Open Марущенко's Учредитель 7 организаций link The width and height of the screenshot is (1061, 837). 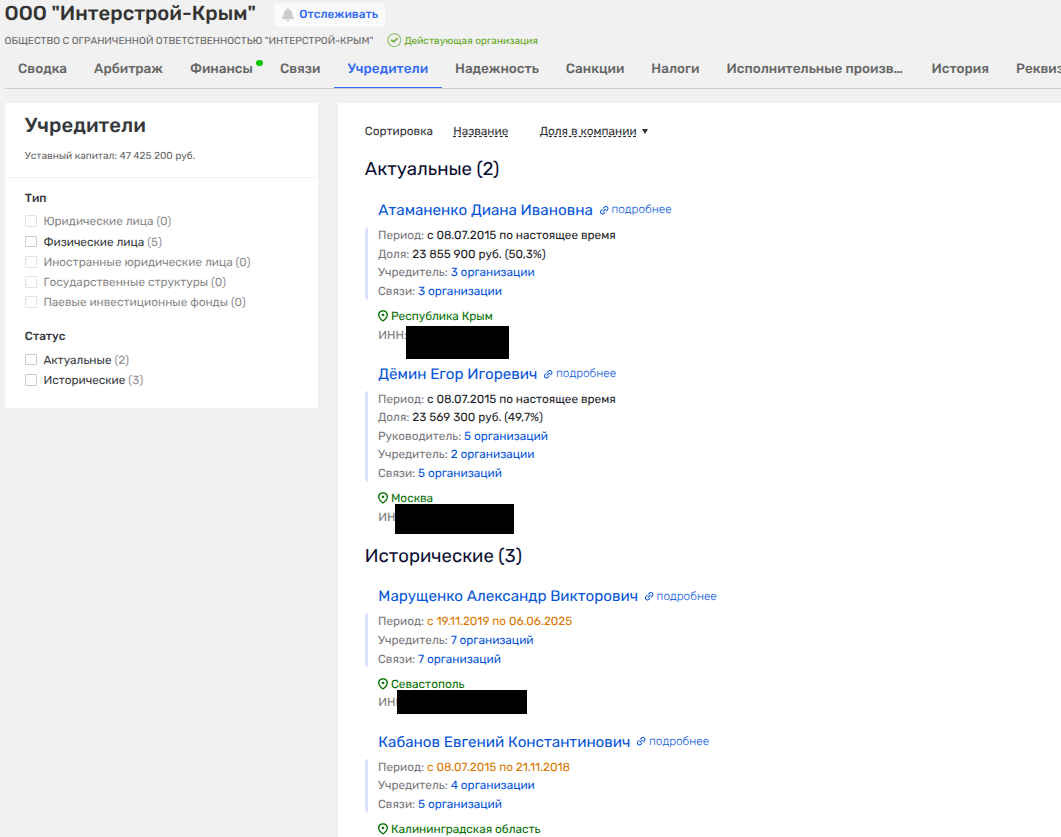coord(492,640)
